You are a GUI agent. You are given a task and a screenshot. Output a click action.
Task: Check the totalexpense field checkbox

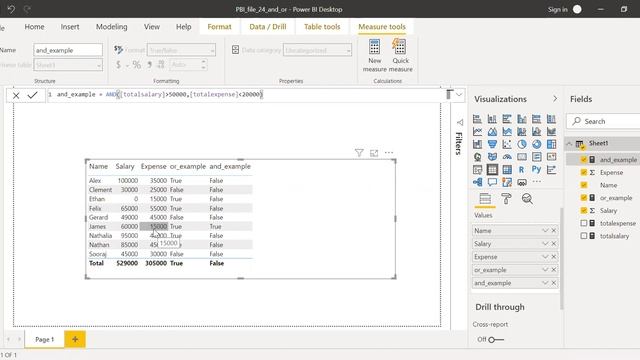click(584, 223)
